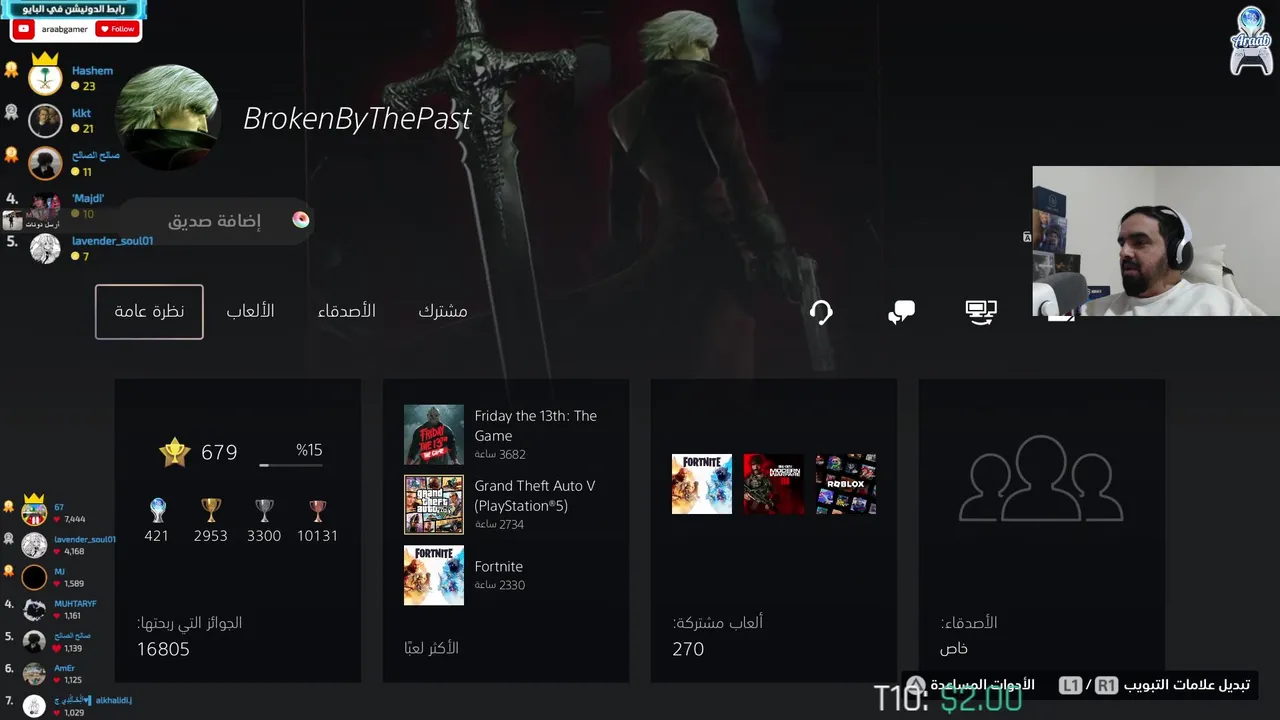Select the araabgamer channel name
Image resolution: width=1280 pixels, height=720 pixels.
(x=65, y=29)
